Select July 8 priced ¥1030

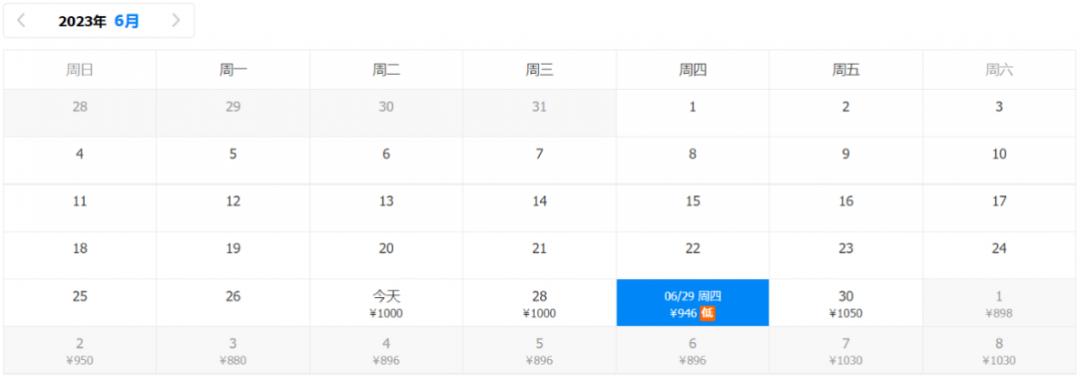pos(999,350)
